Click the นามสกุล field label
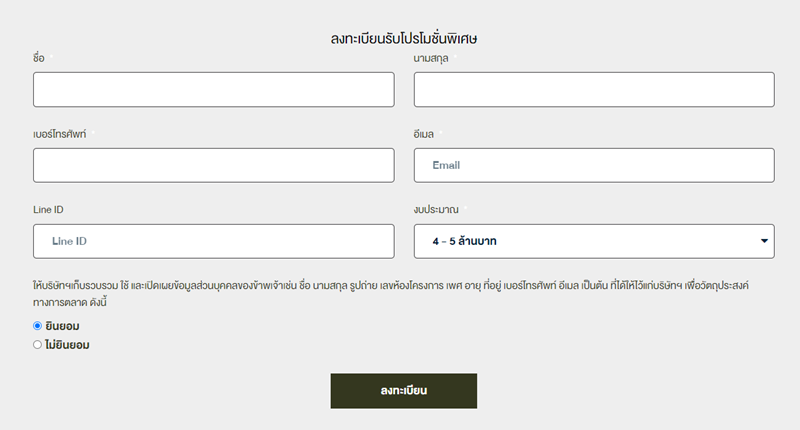800x430 pixels. coord(431,58)
